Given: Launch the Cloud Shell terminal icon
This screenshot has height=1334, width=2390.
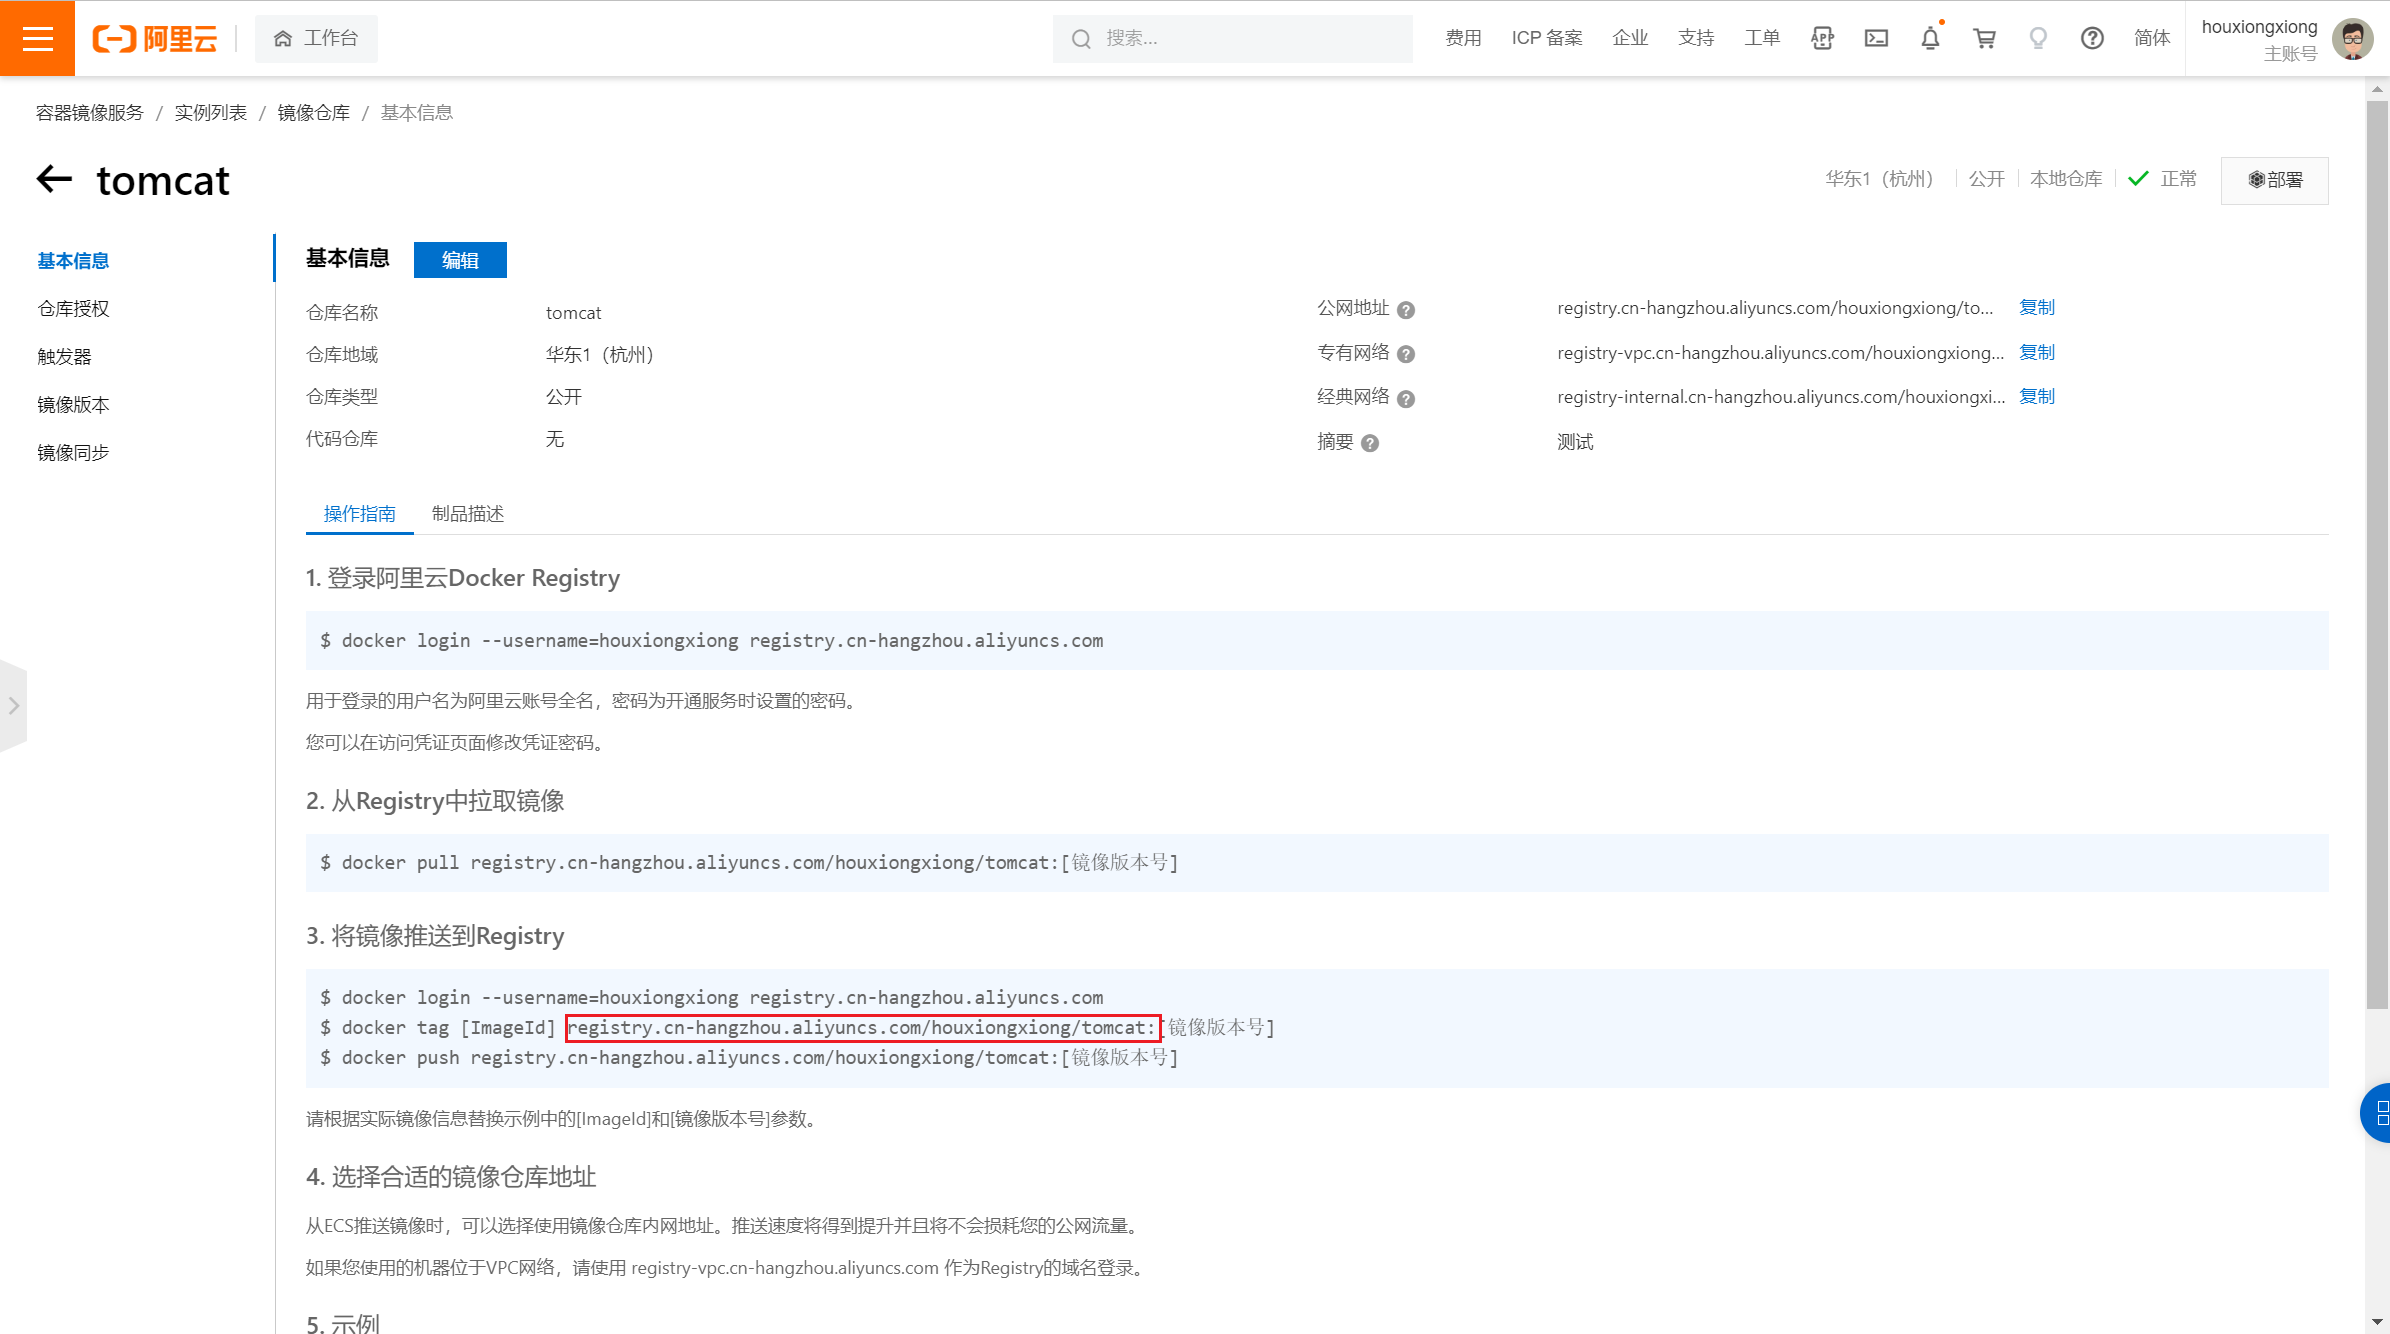Looking at the screenshot, I should (x=1876, y=38).
